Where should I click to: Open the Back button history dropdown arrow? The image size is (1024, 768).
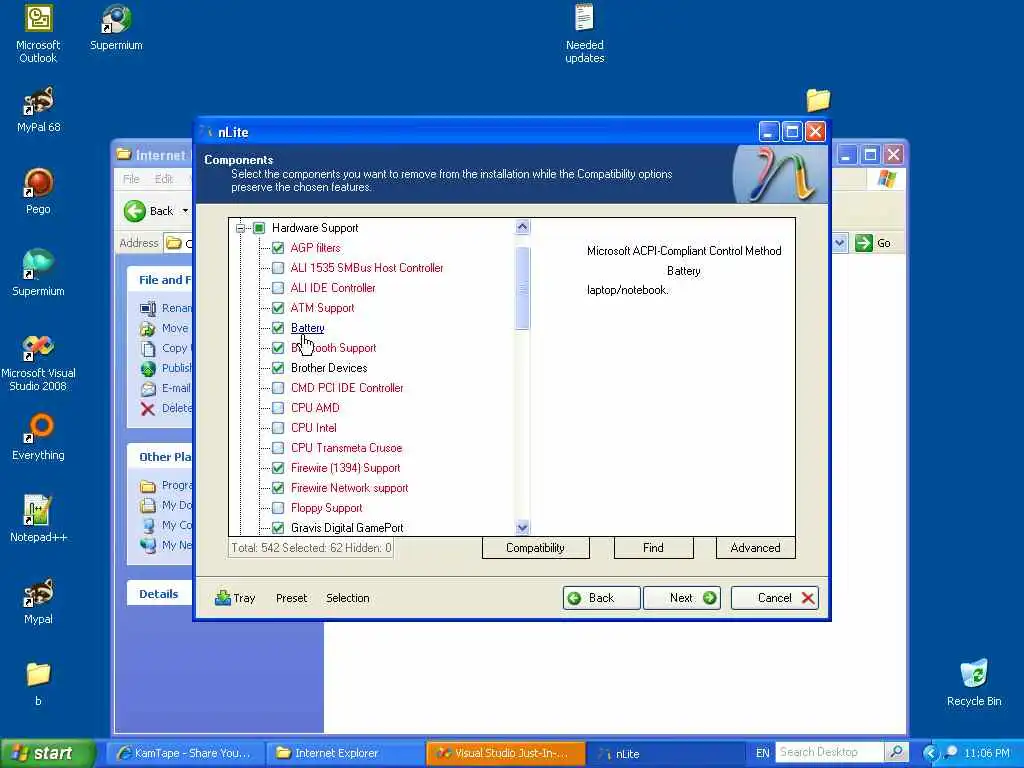[x=185, y=210]
